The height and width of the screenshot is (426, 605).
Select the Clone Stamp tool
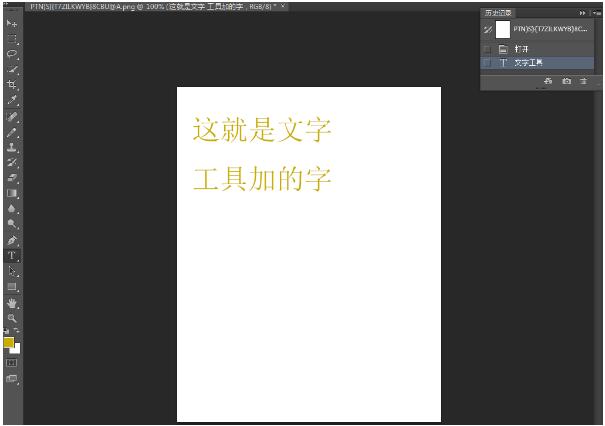(12, 147)
